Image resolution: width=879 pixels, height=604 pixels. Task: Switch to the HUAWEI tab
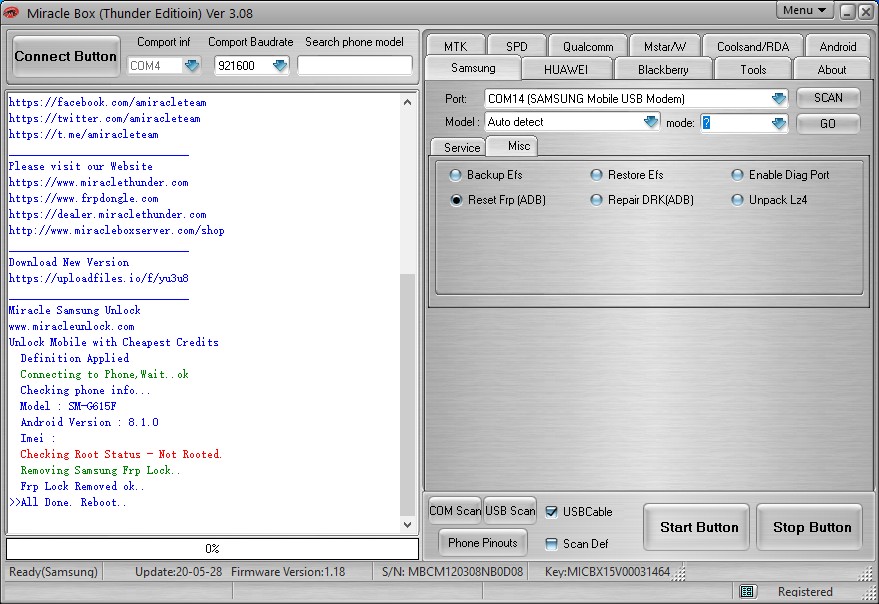[566, 70]
